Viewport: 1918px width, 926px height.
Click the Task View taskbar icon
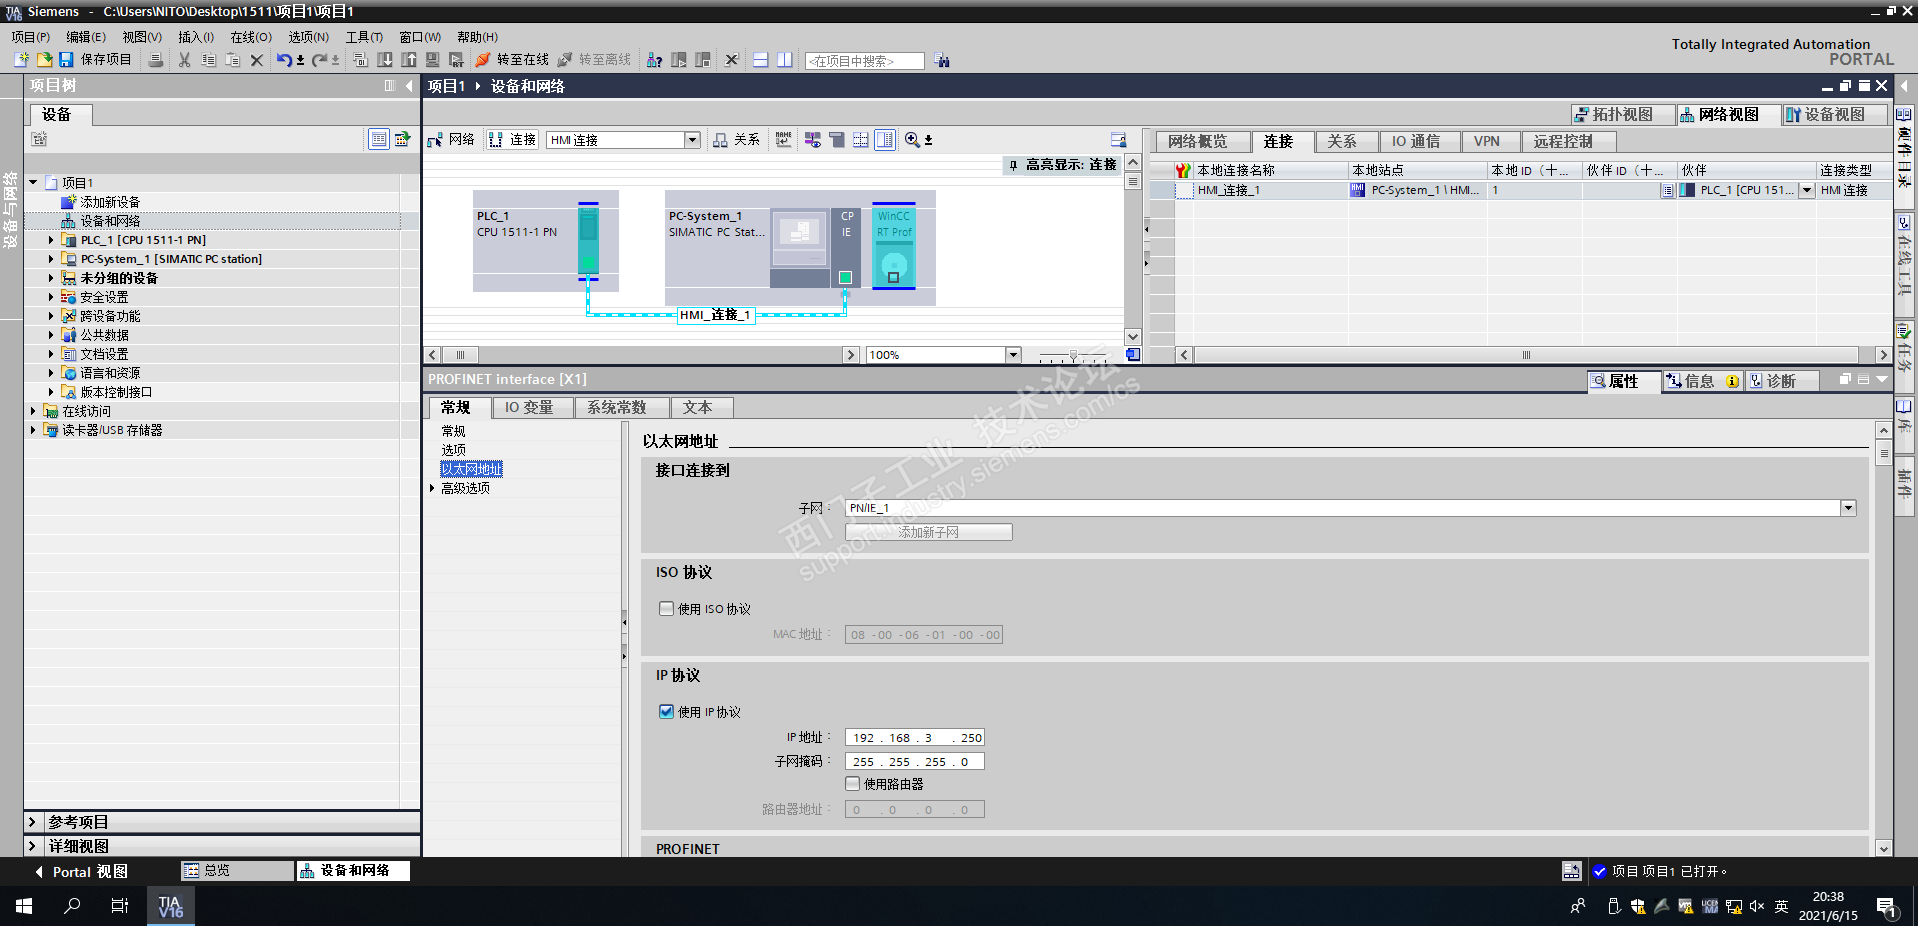tap(120, 906)
